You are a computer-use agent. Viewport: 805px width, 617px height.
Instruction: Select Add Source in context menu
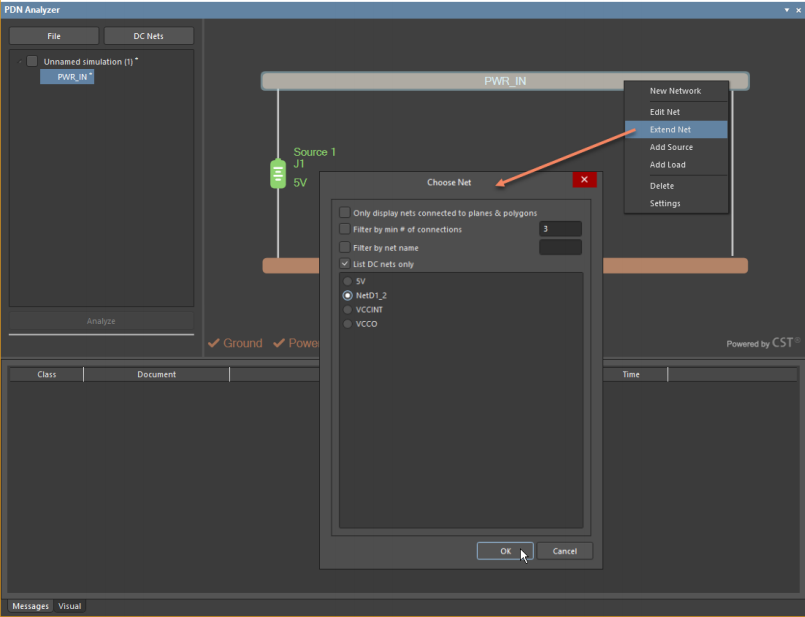[676, 147]
